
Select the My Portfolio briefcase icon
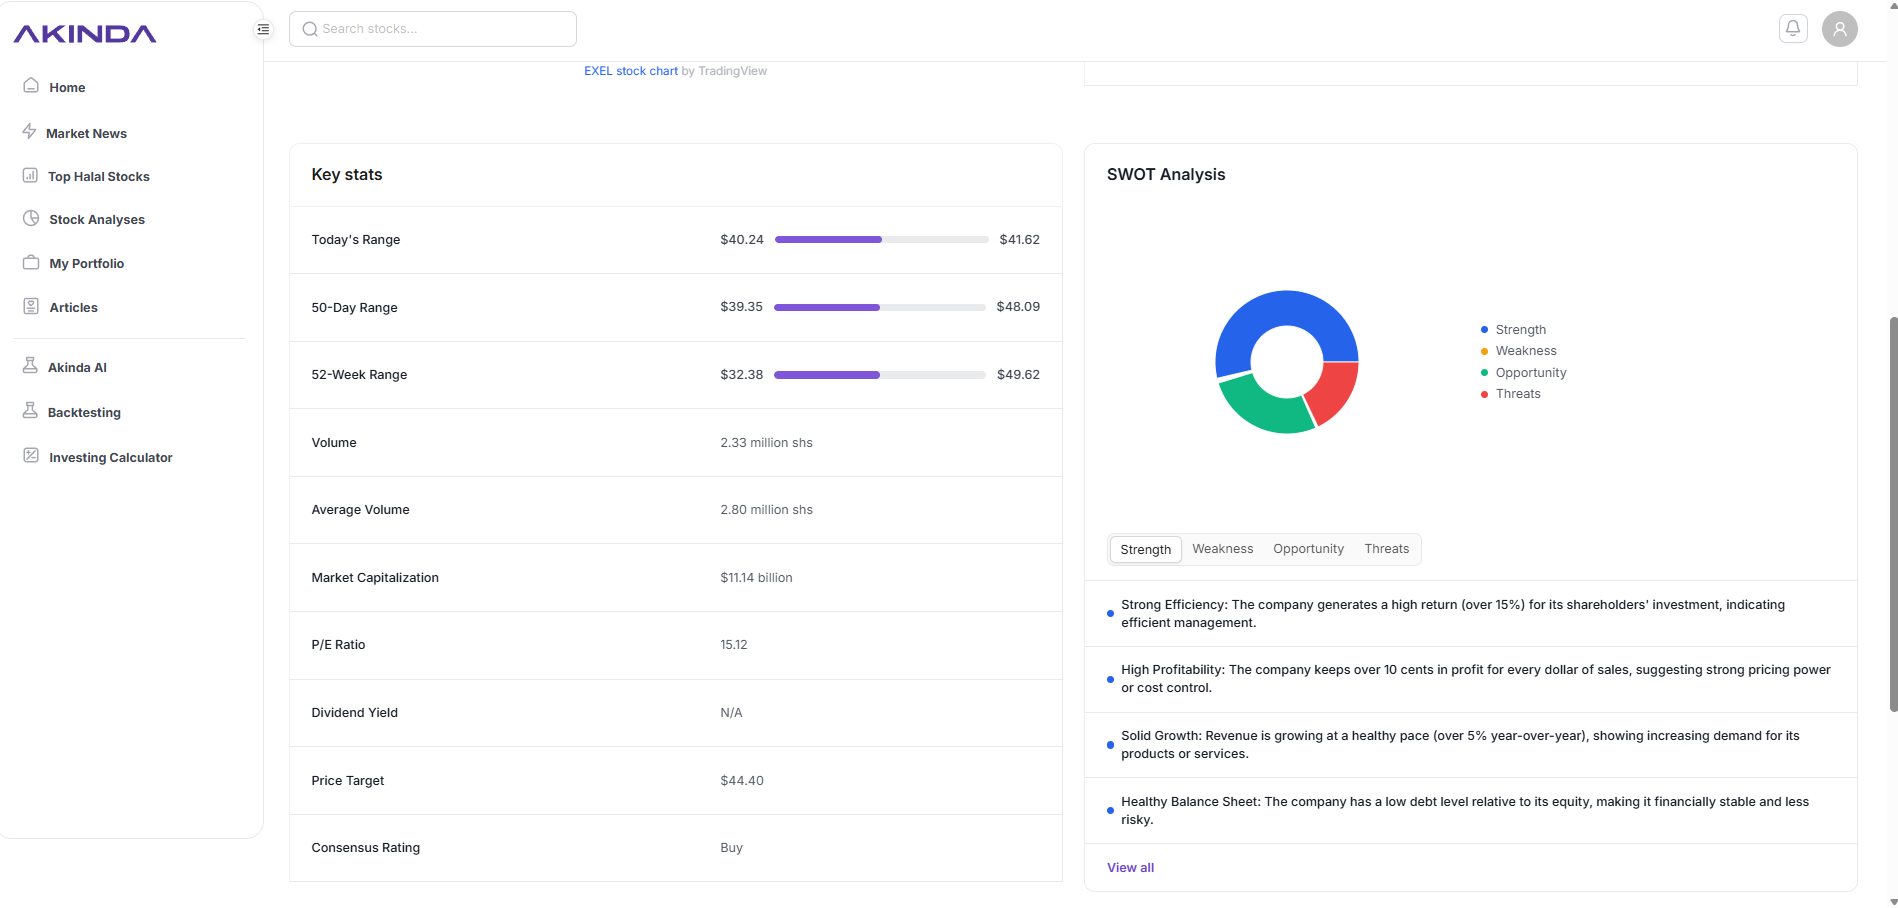click(x=30, y=262)
